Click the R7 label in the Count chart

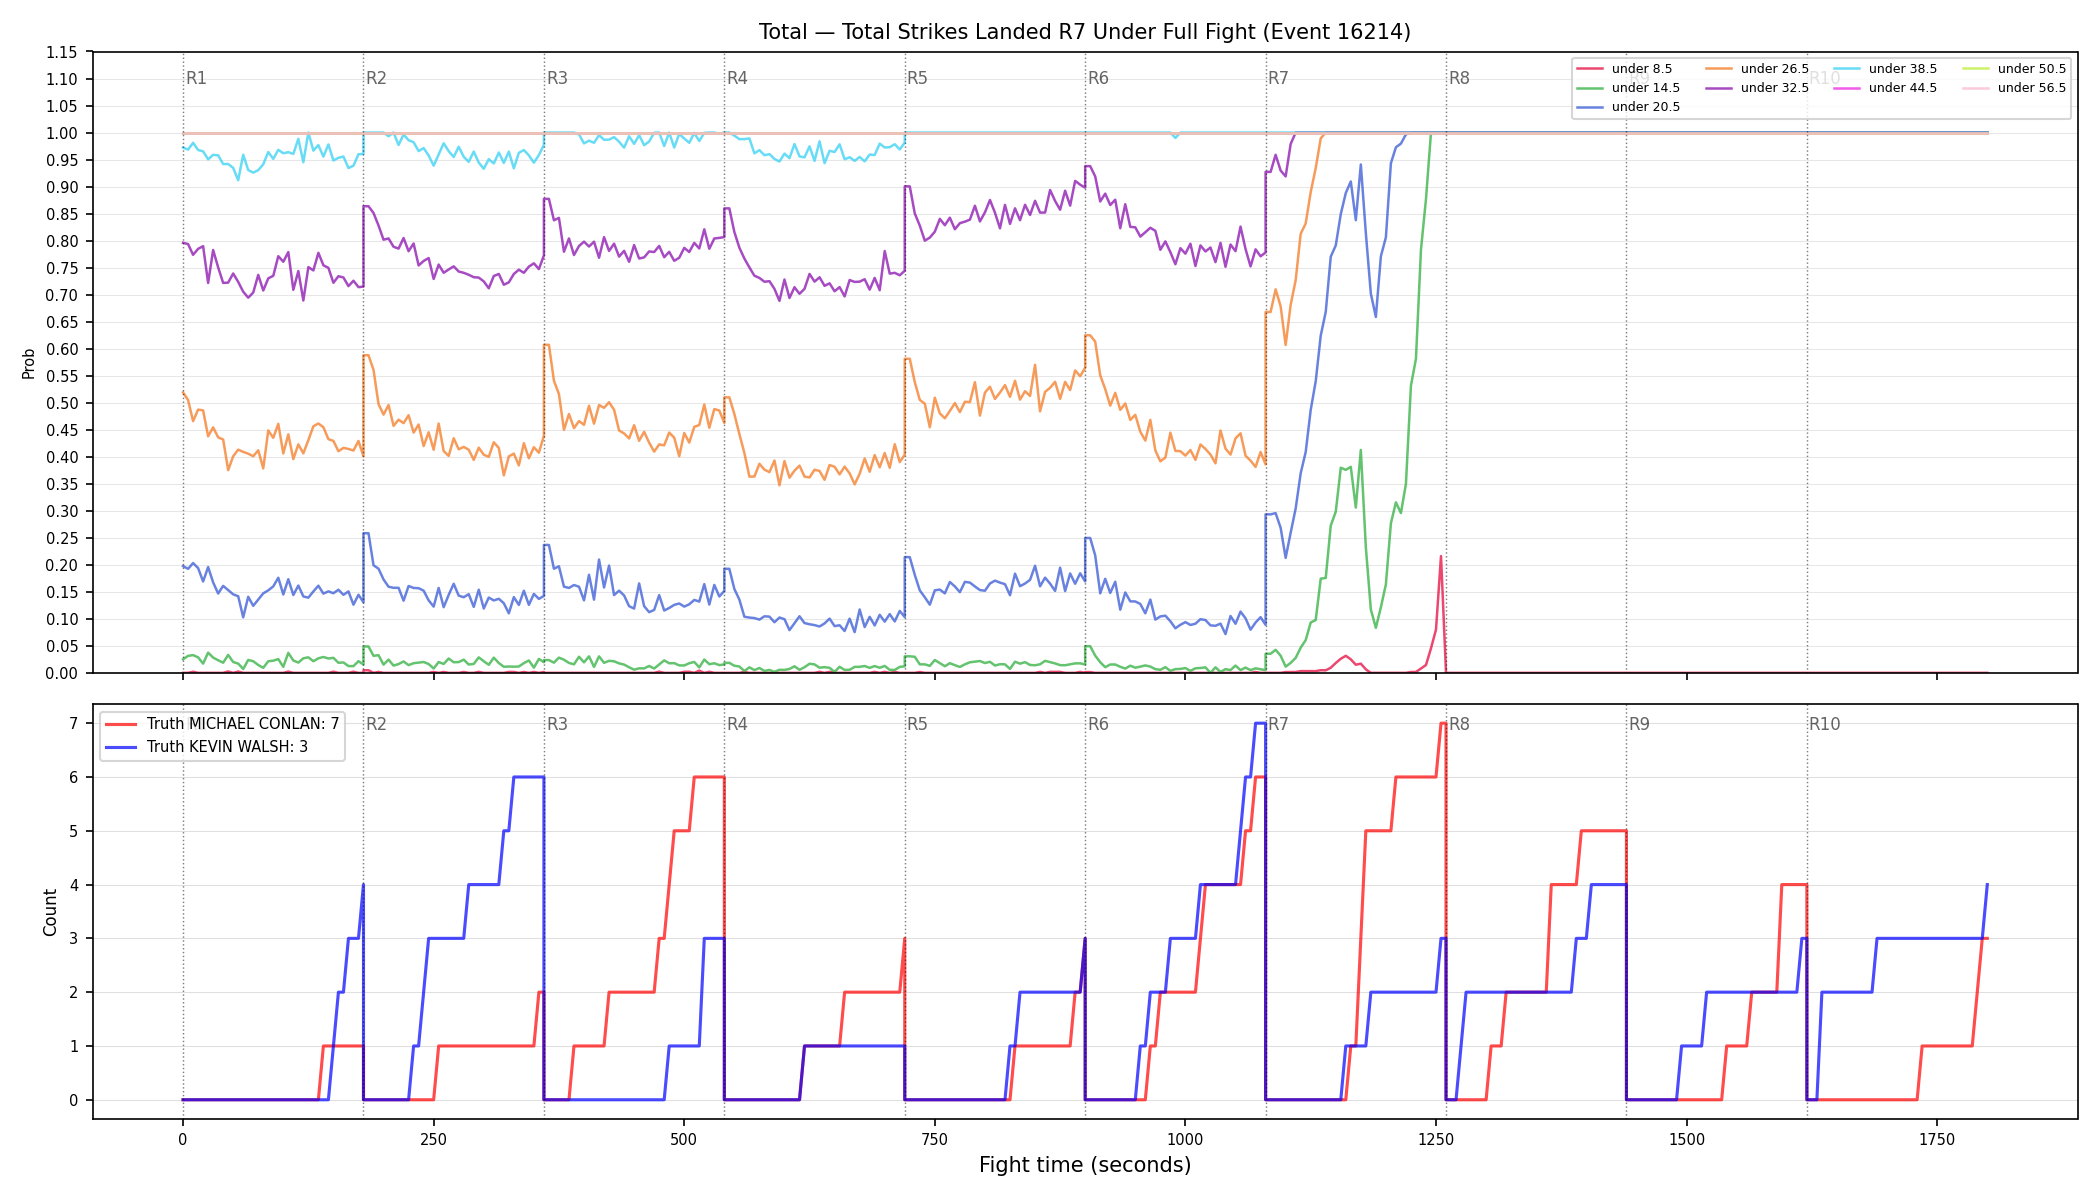click(x=1278, y=724)
